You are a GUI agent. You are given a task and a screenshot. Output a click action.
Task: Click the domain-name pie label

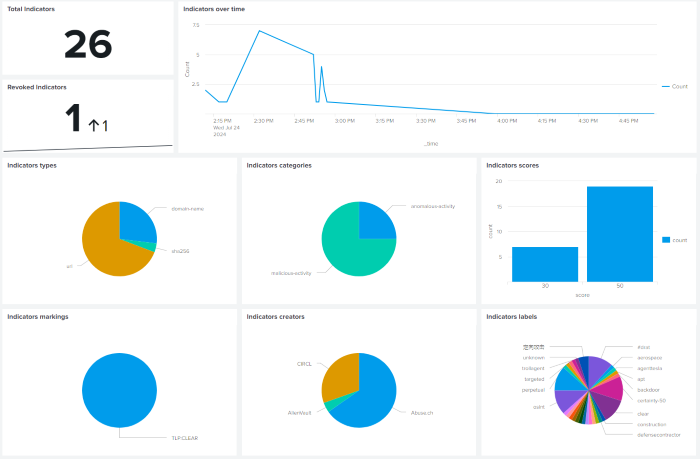tap(188, 209)
